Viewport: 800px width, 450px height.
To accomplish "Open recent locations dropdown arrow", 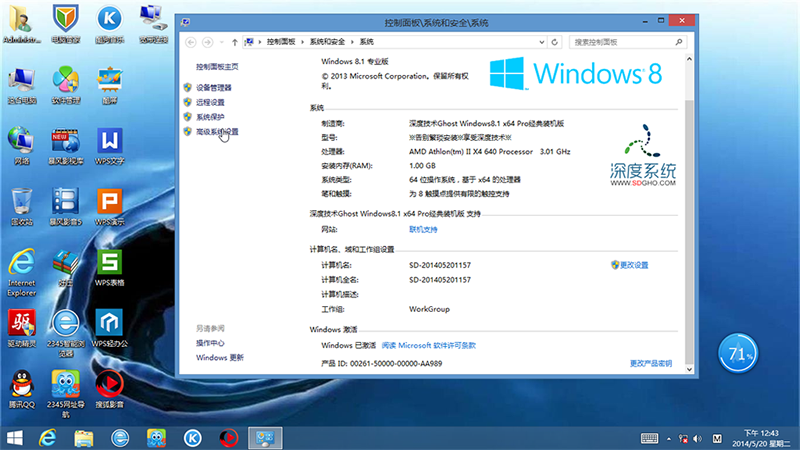I will tap(221, 42).
